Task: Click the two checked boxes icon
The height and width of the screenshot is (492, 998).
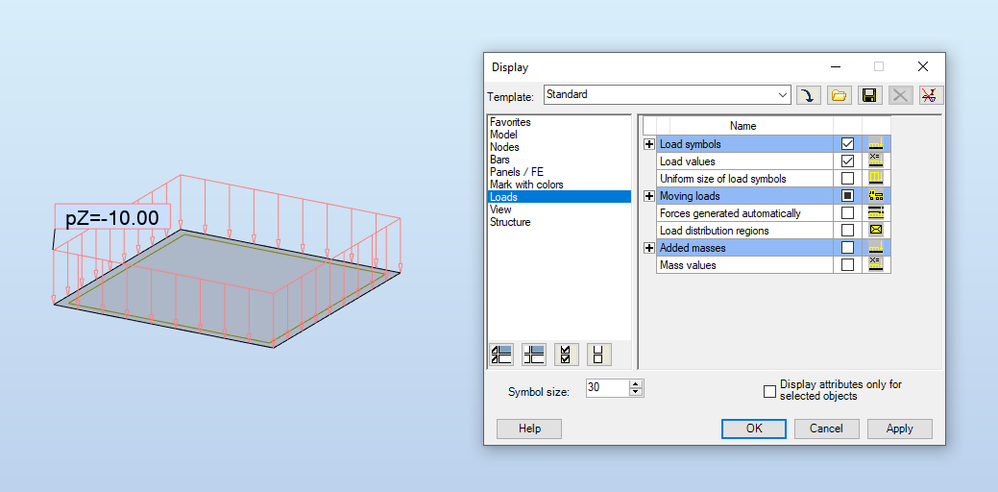Action: [566, 355]
